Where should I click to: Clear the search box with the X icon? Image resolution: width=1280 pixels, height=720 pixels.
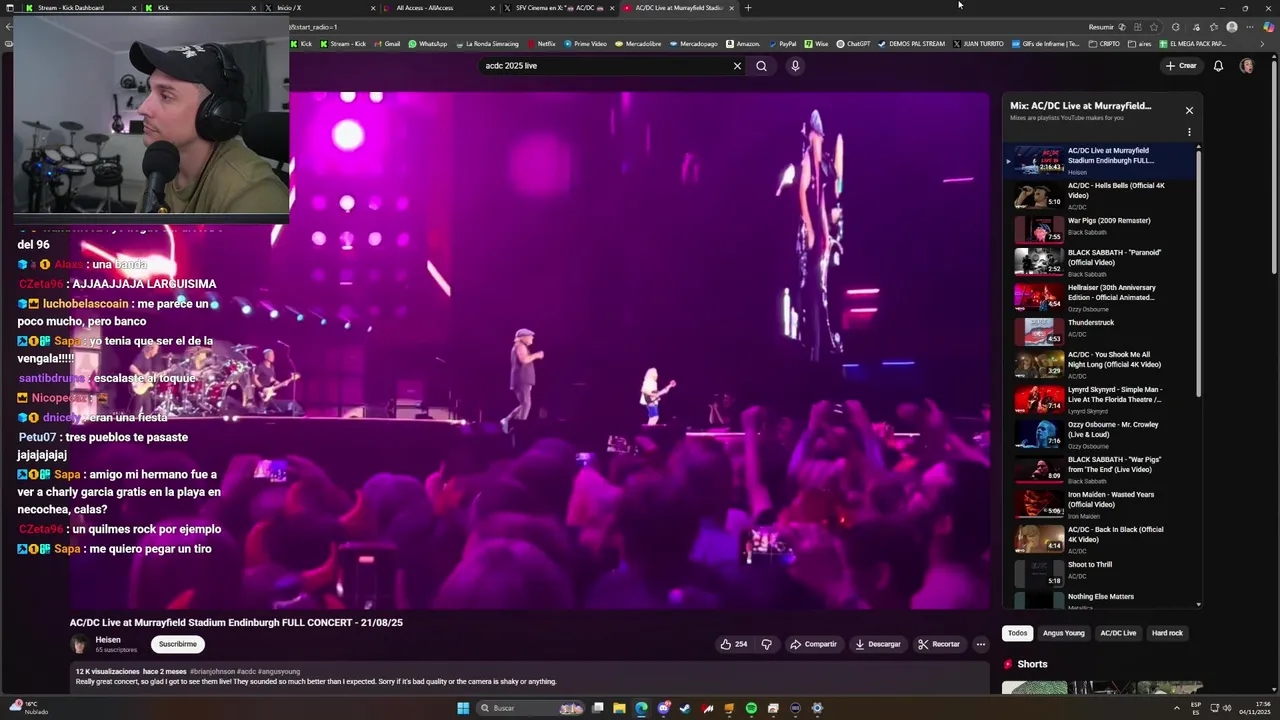coord(737,66)
